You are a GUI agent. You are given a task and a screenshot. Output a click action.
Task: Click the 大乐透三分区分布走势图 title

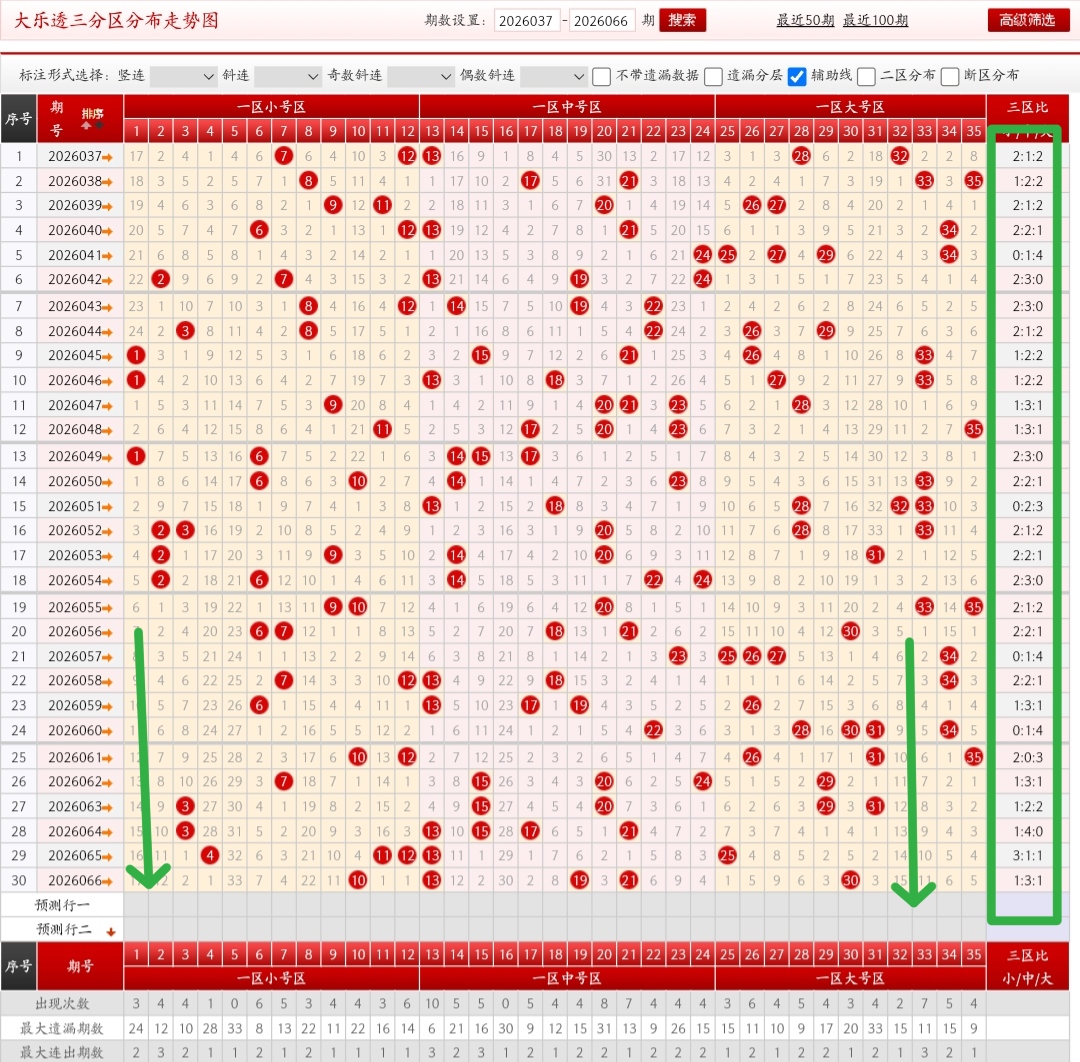[116, 21]
